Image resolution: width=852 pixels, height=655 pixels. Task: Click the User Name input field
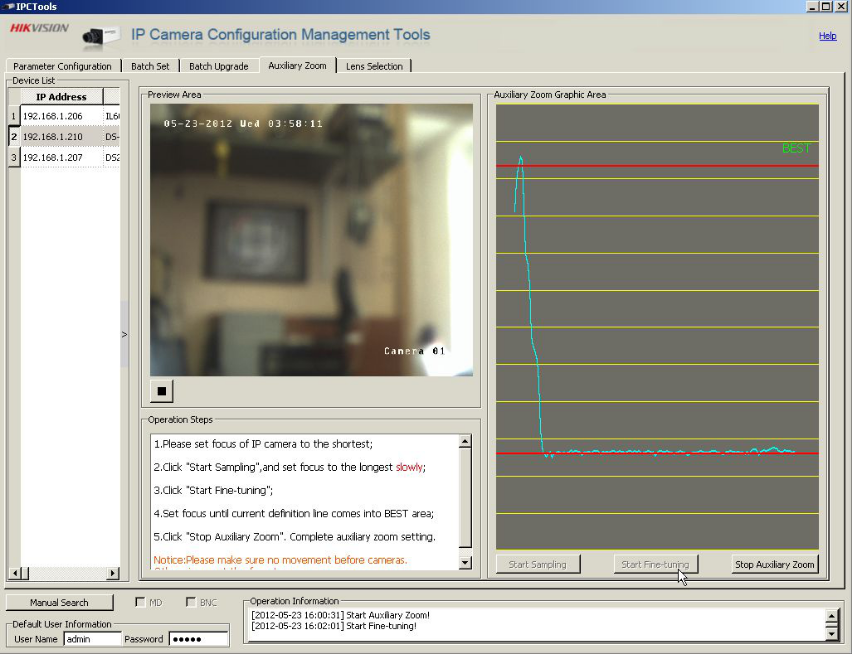pos(92,639)
